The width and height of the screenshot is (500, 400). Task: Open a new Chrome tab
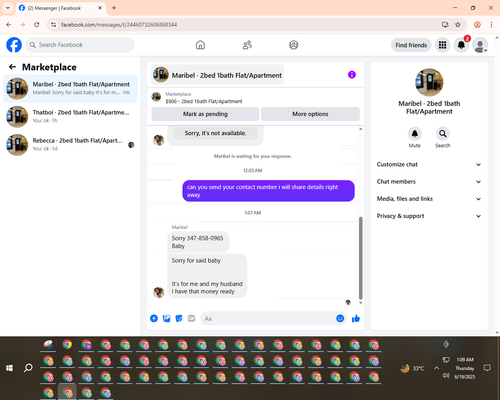114,8
